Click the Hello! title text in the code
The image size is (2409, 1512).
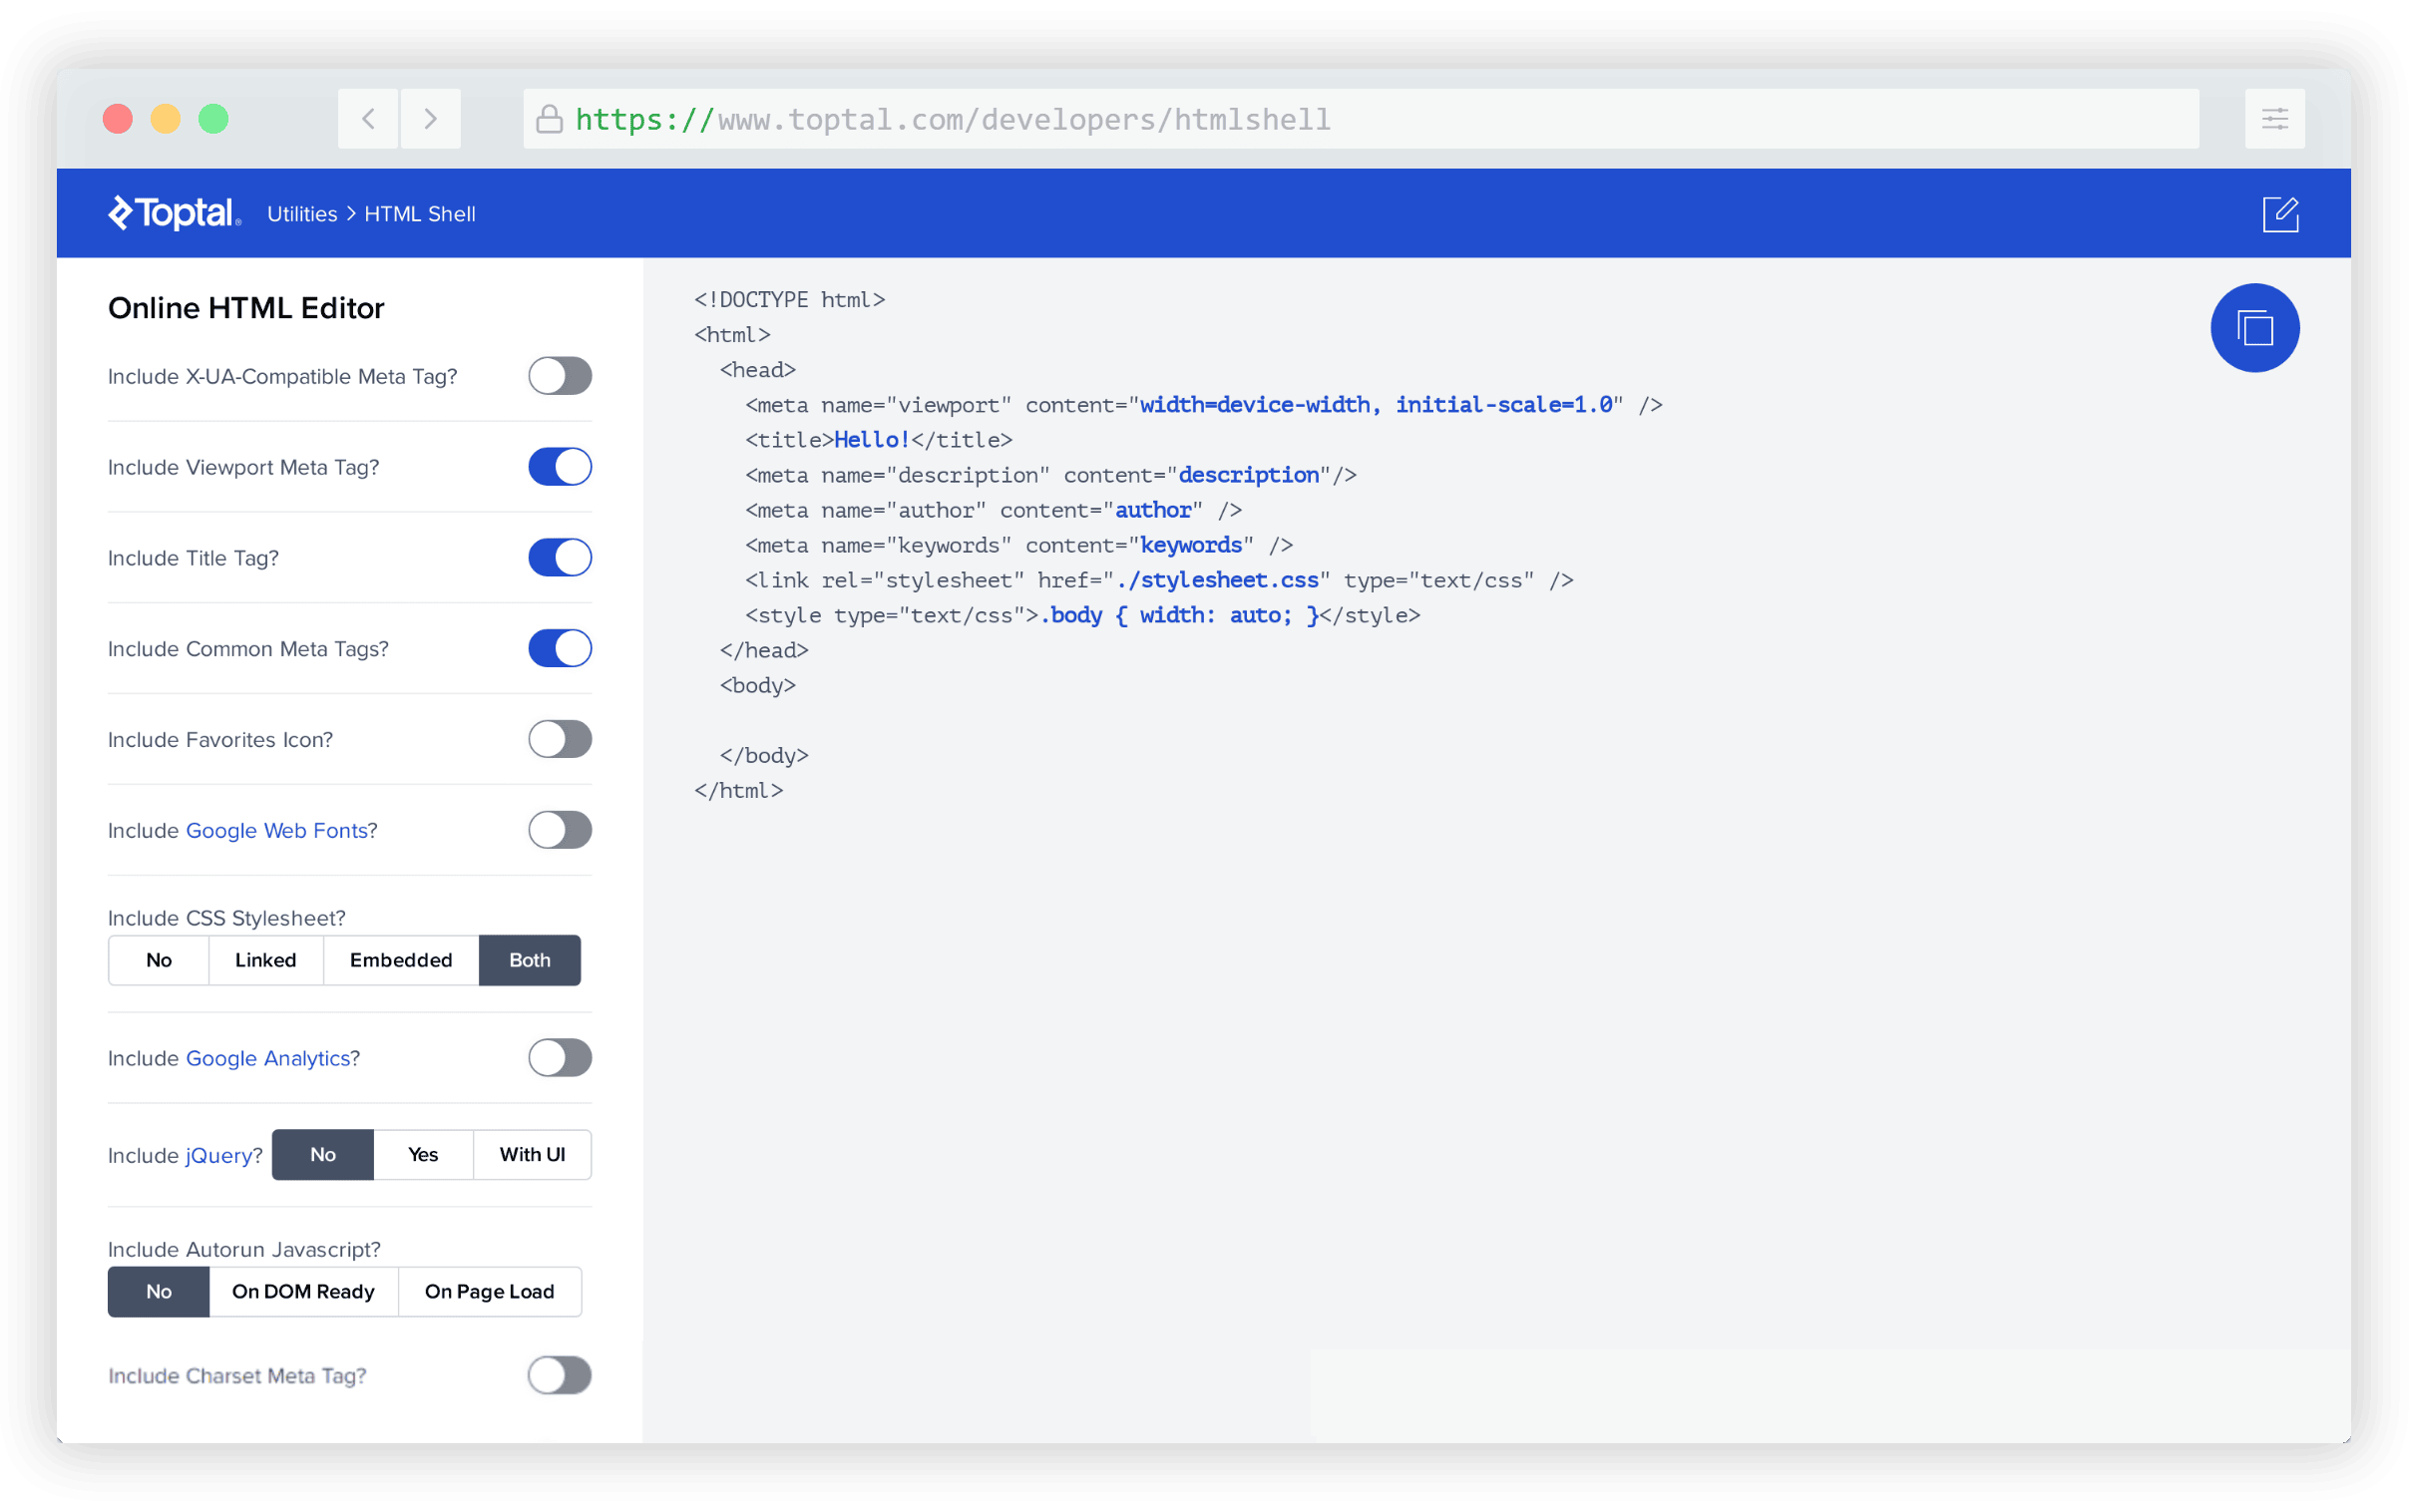tap(871, 440)
